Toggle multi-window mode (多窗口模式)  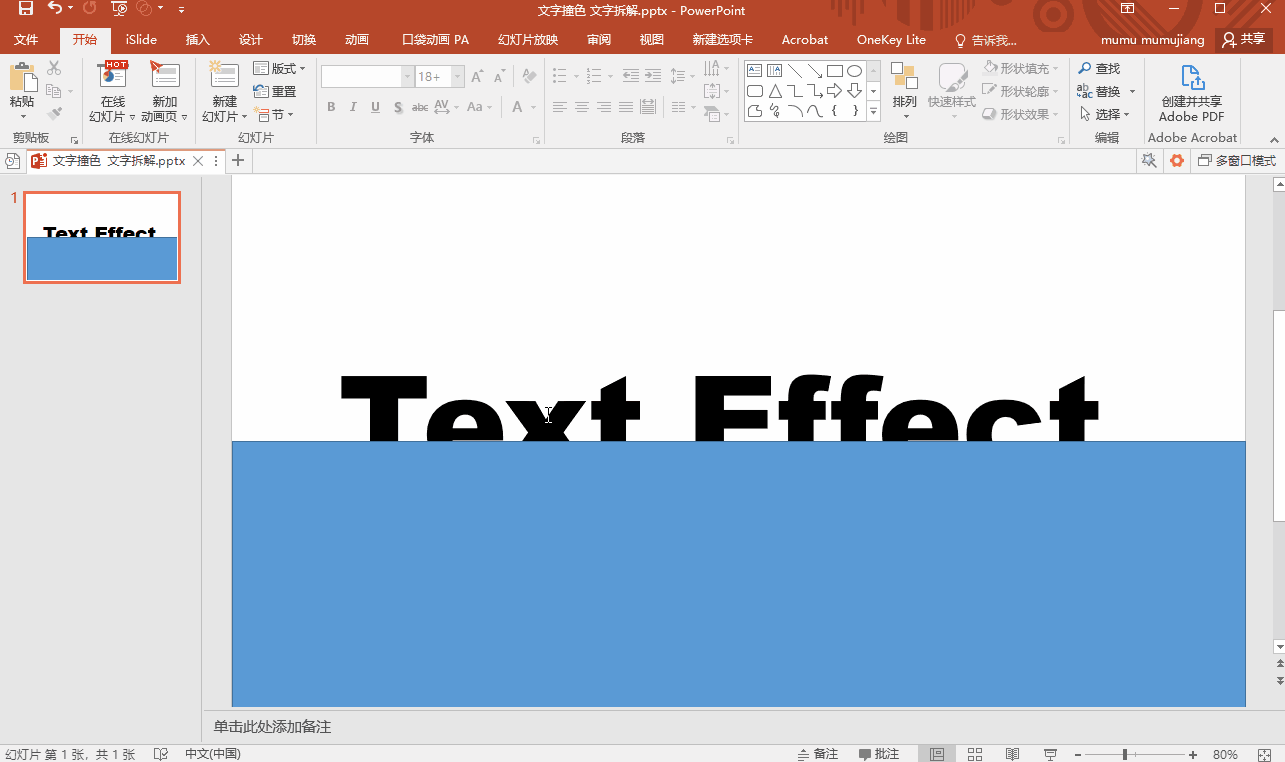click(1237, 160)
